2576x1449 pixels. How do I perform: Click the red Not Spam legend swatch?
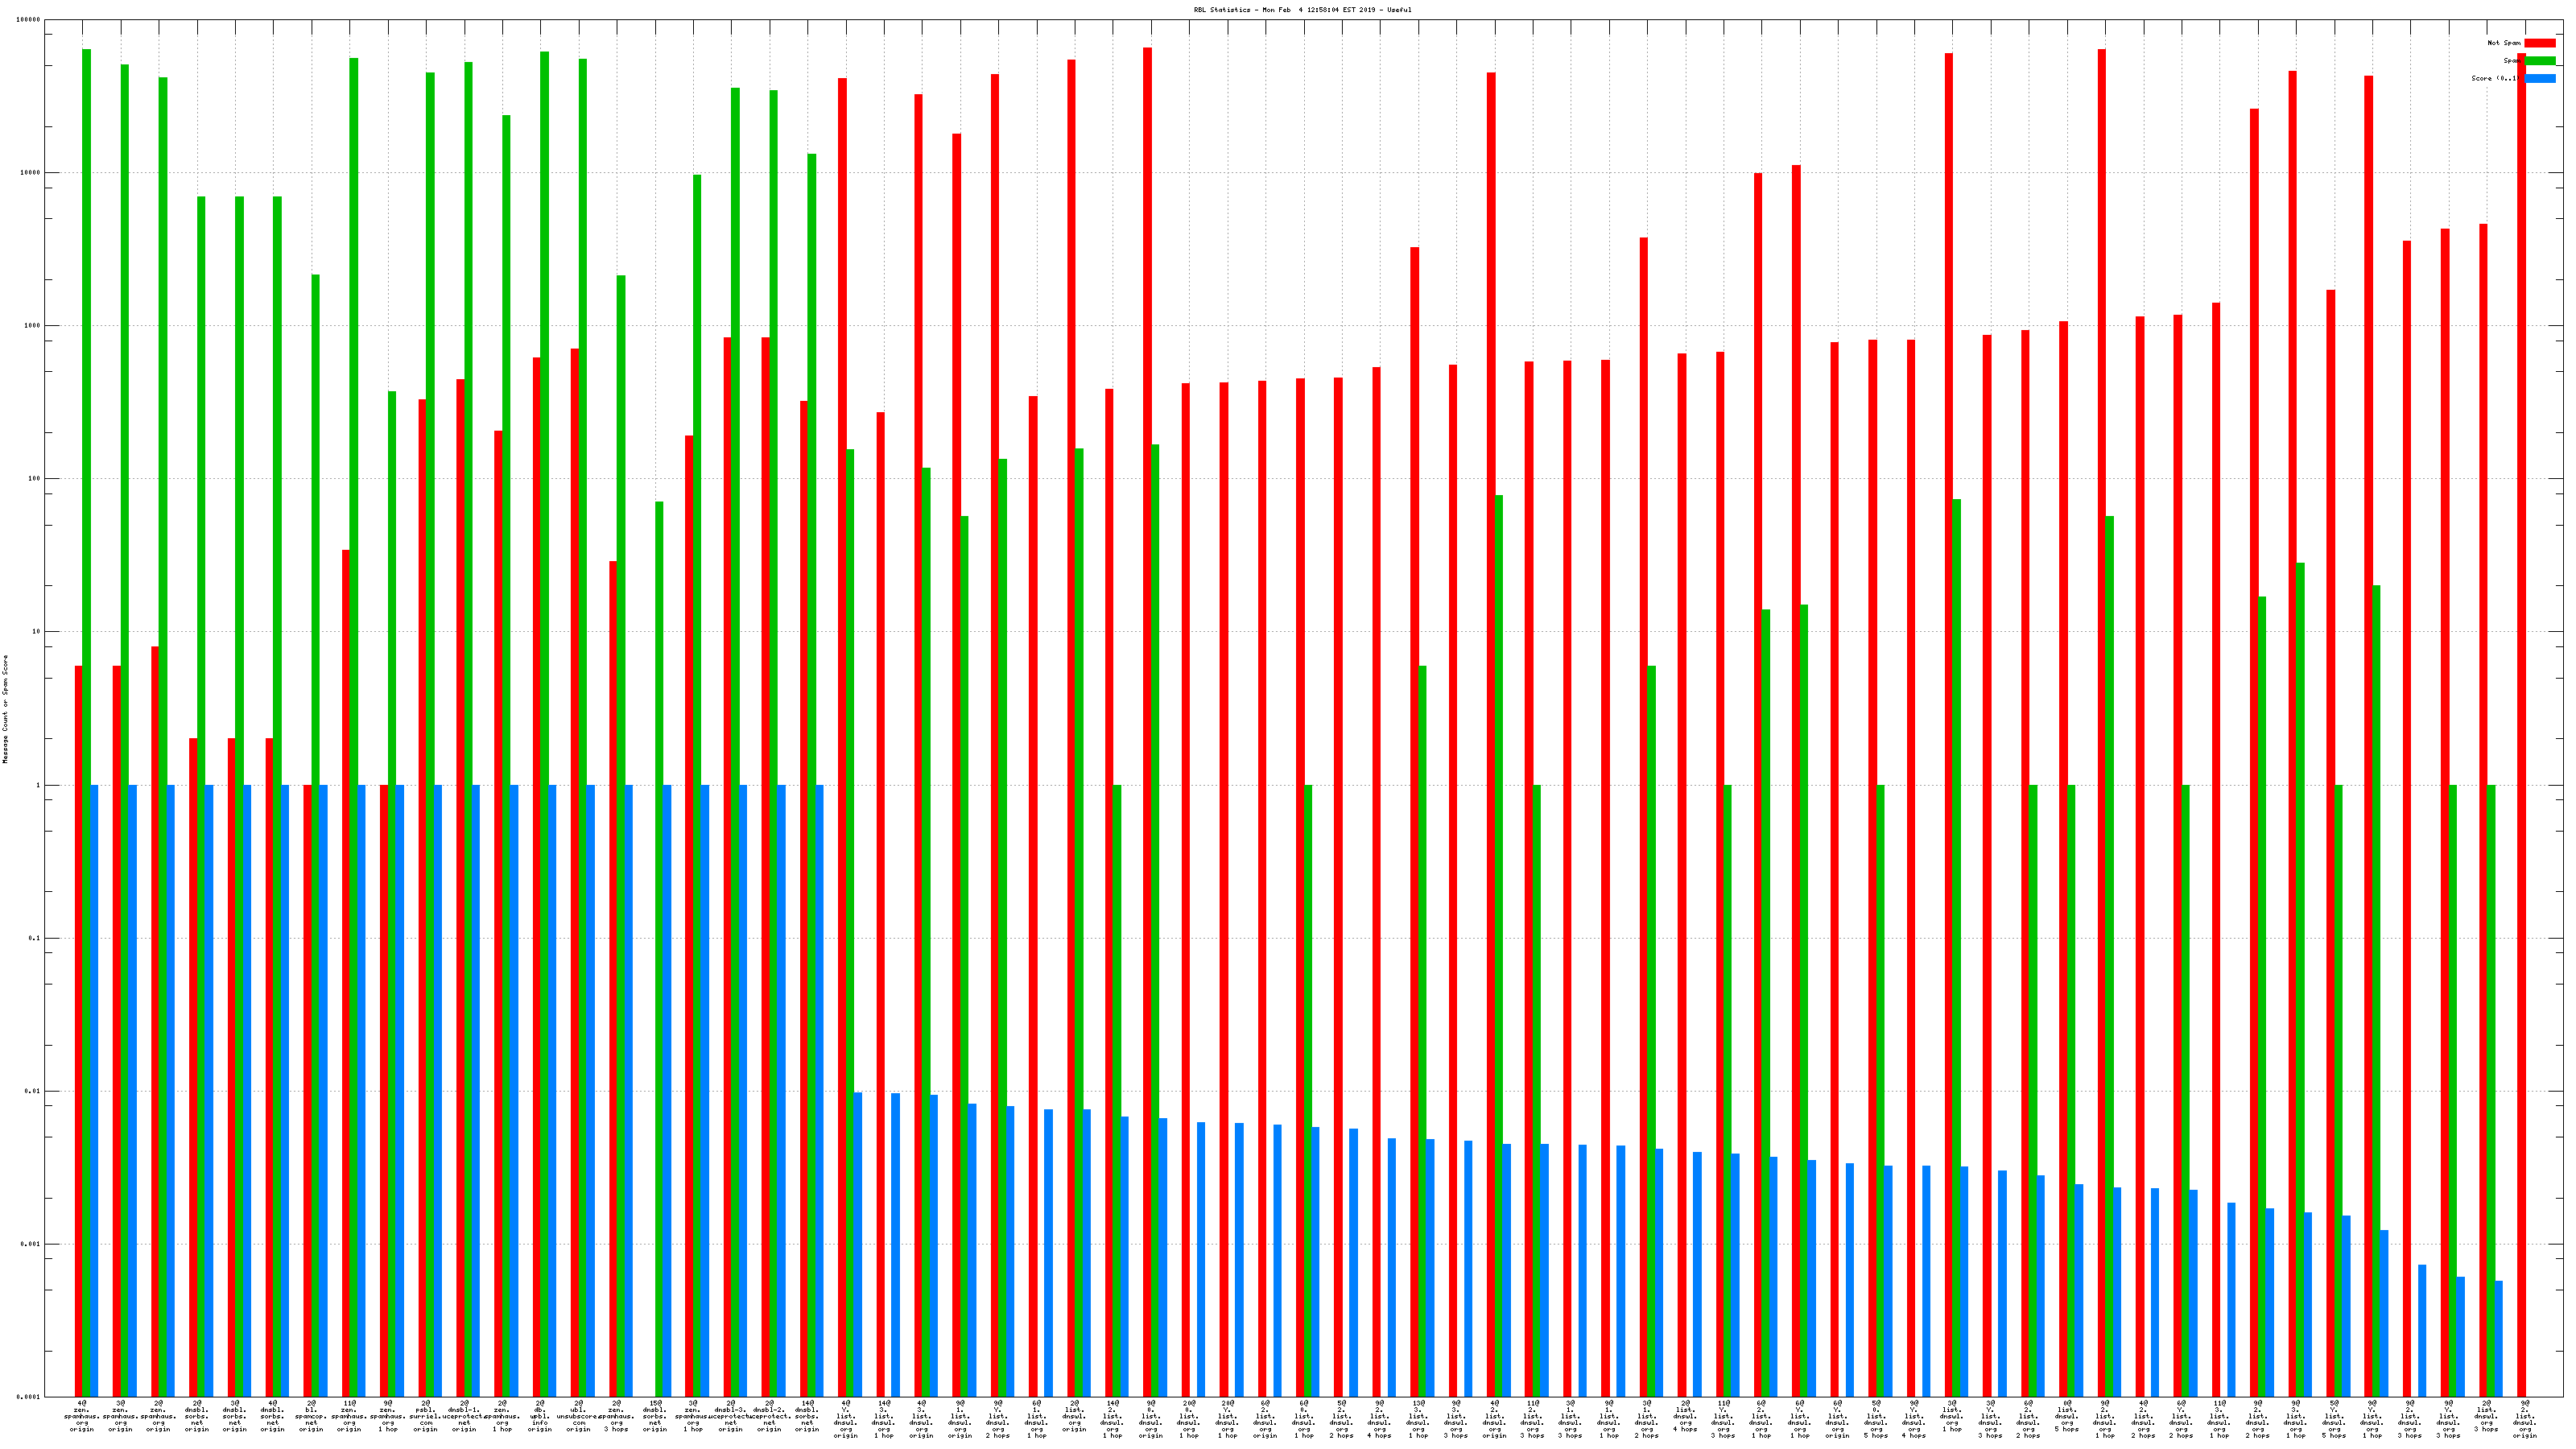2540,43
